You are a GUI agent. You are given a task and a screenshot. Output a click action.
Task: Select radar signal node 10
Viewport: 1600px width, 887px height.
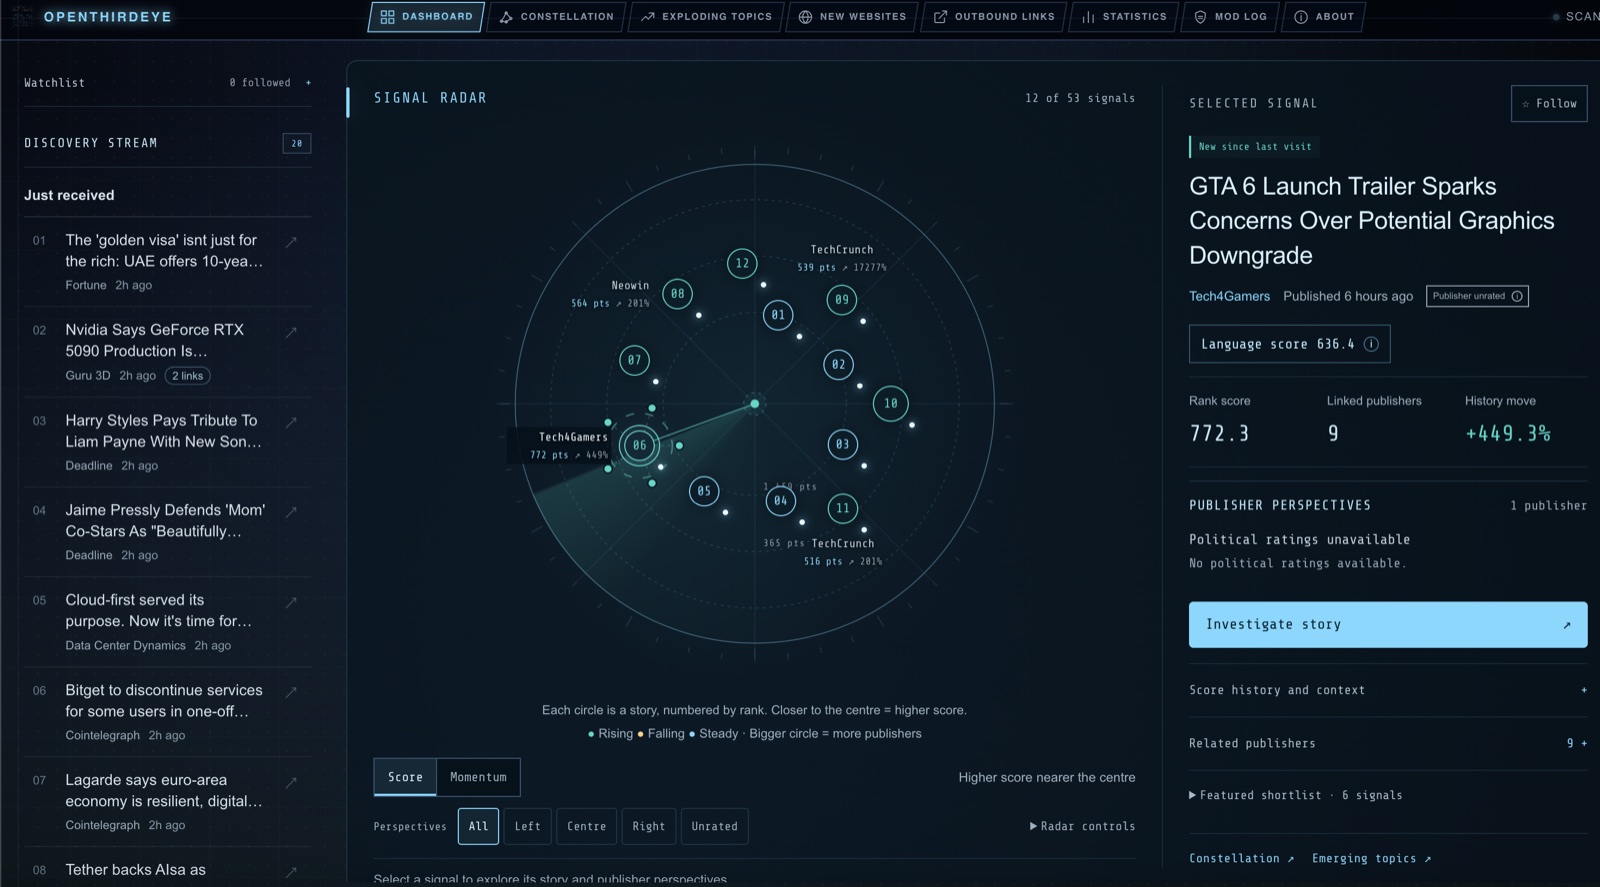[891, 404]
